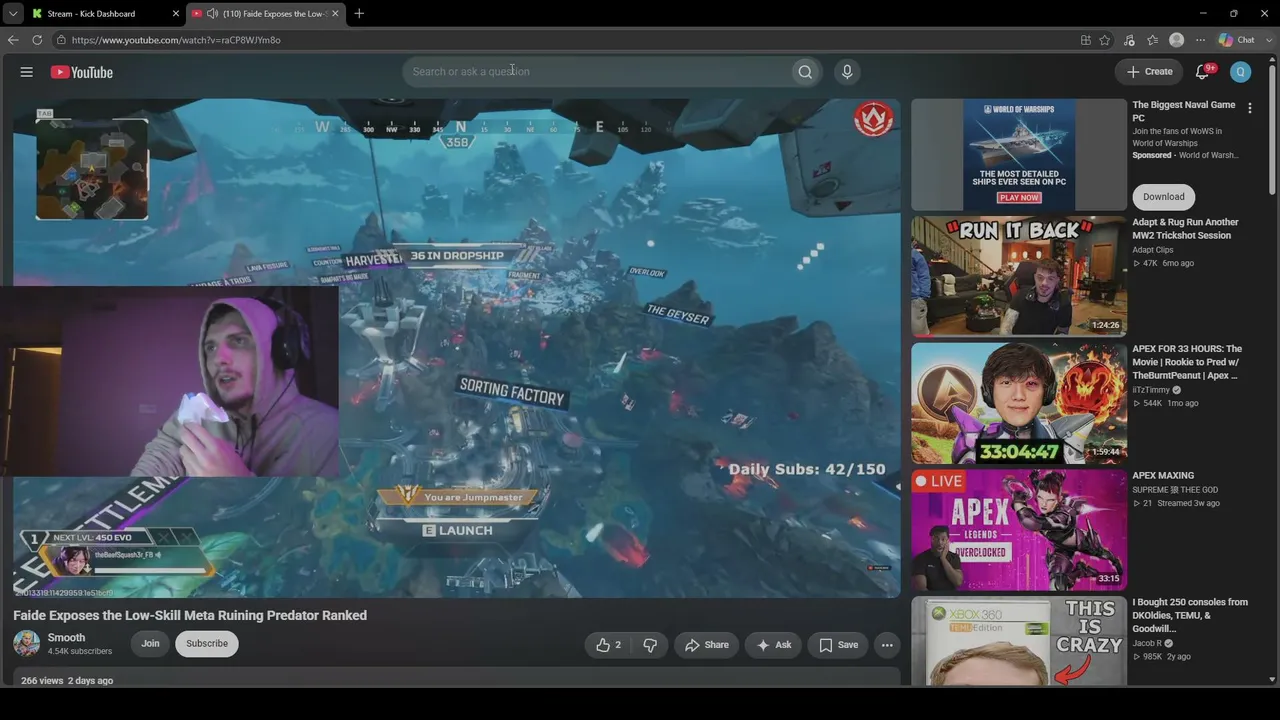1280x720 pixels.
Task: Visit SUPREME THEE GOD channel
Action: coord(1175,490)
